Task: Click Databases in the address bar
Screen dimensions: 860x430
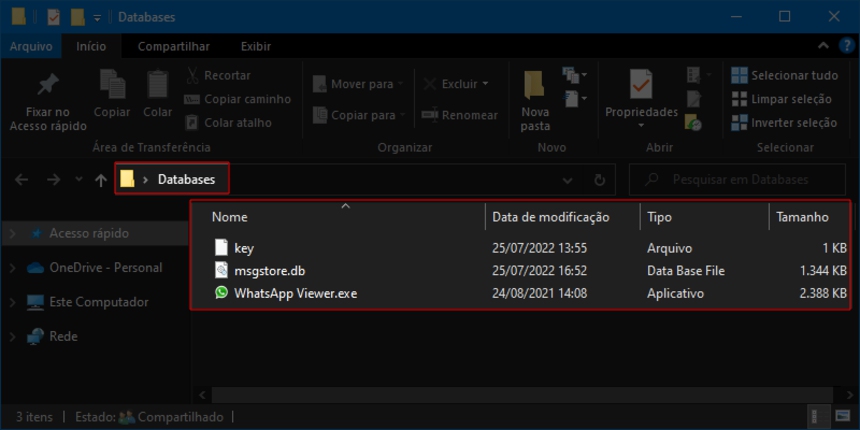Action: click(186, 179)
